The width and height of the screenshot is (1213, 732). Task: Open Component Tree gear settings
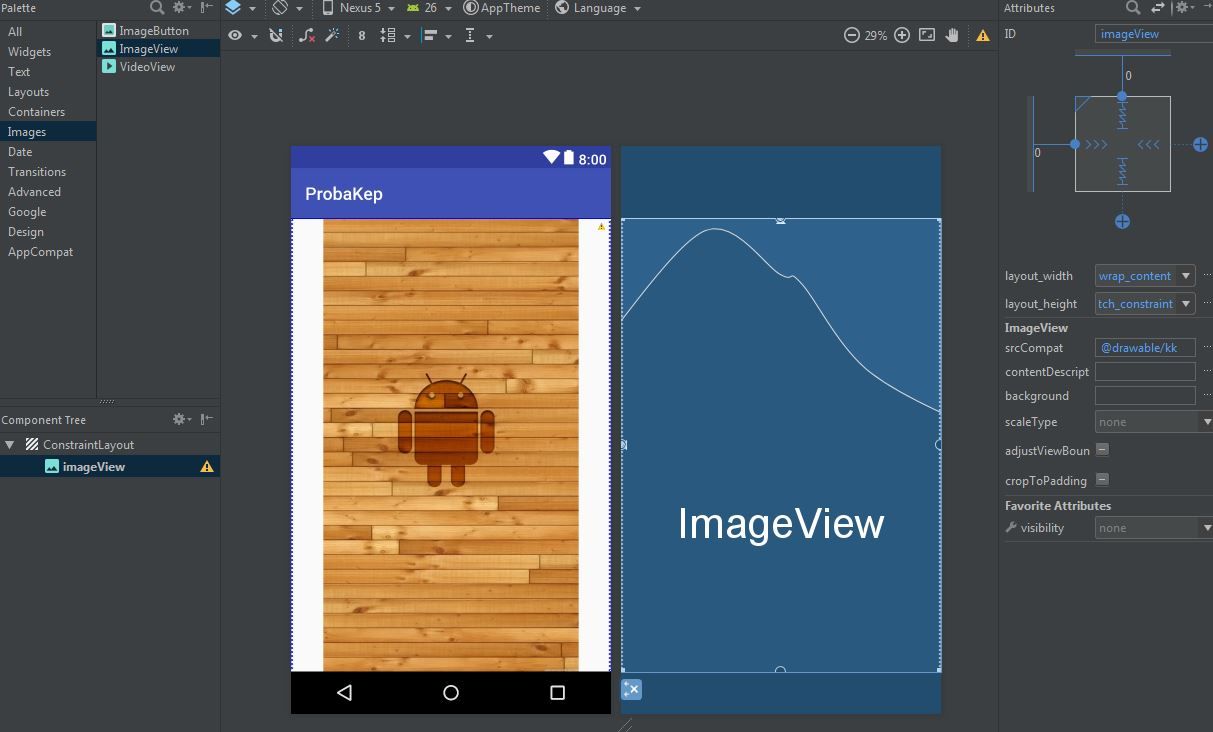tap(181, 420)
